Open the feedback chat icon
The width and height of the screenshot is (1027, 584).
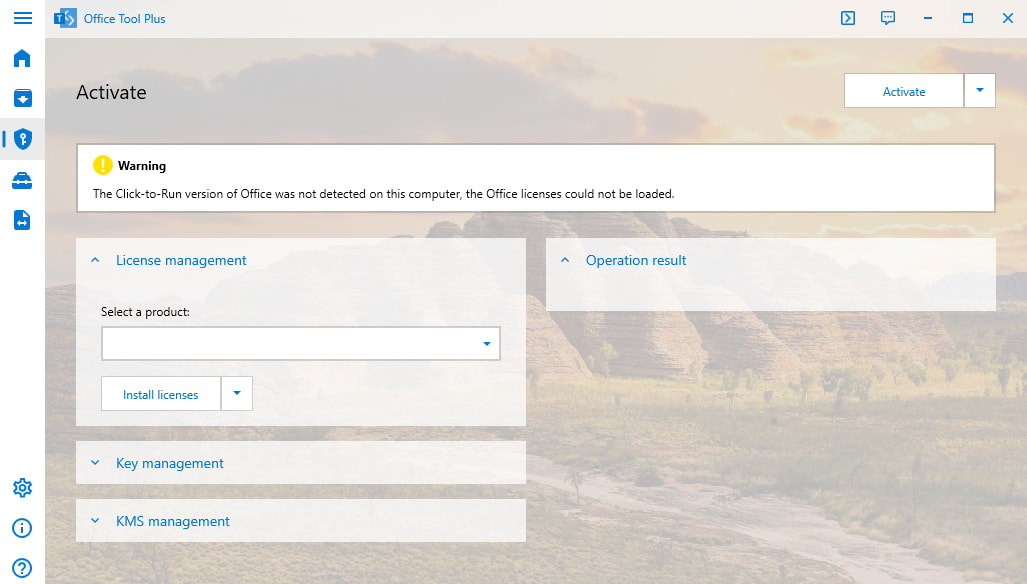click(888, 18)
